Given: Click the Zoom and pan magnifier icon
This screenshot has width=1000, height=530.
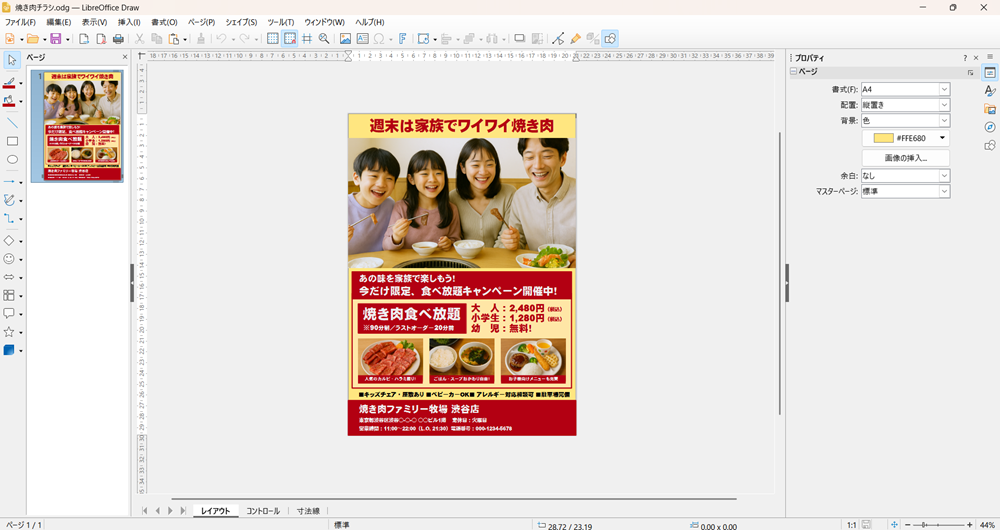Looking at the screenshot, I should click(x=324, y=39).
